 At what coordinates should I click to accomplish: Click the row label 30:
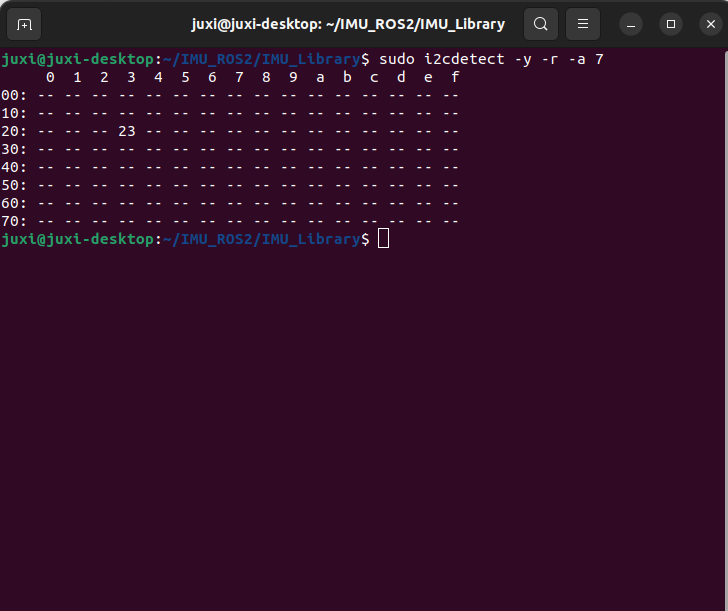pos(14,150)
